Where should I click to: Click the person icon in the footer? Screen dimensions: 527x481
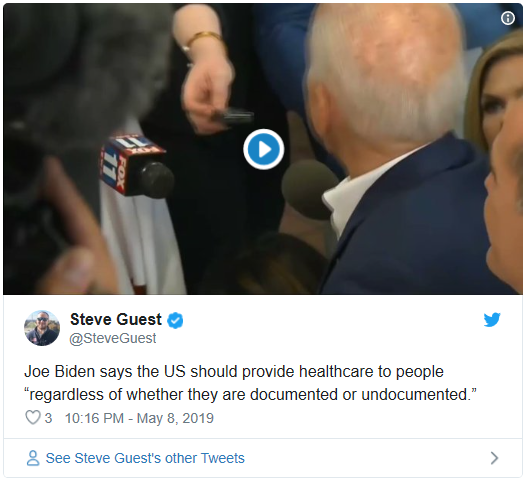pos(33,458)
